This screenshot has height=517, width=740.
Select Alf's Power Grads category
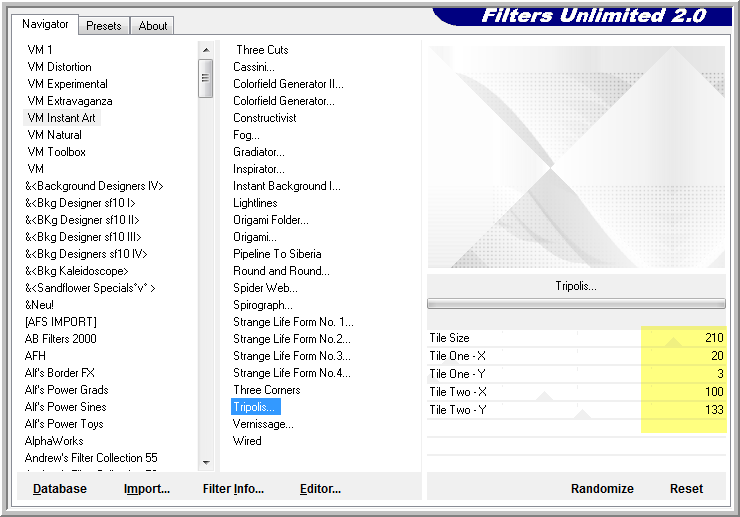67,390
